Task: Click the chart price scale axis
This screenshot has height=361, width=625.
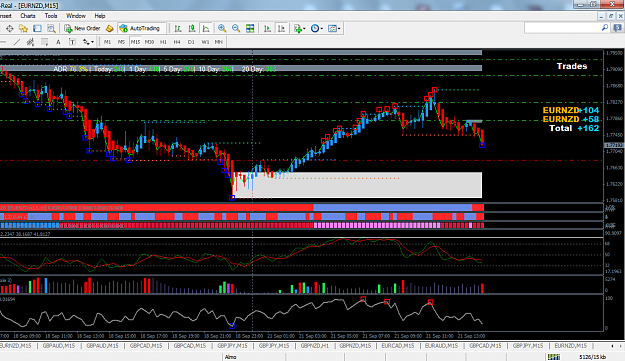Action: pyautogui.click(x=614, y=127)
